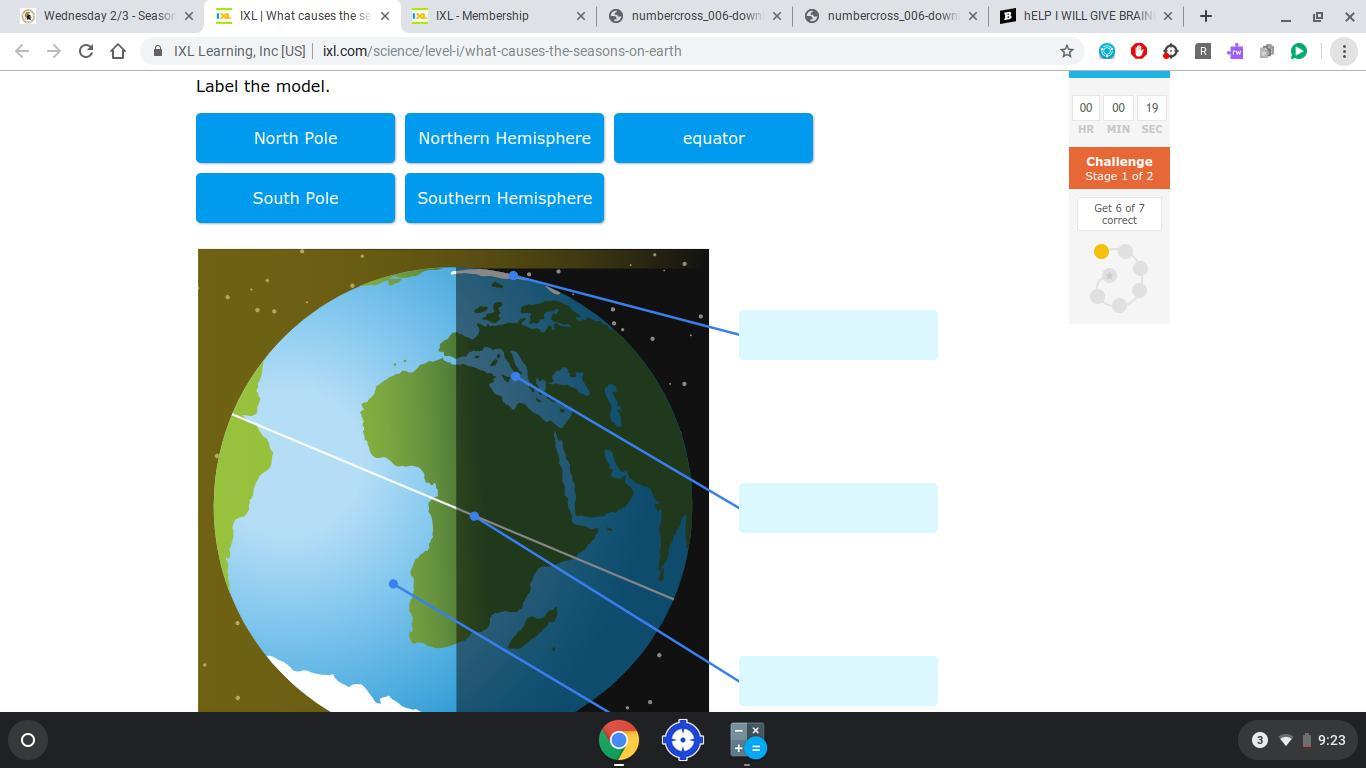Select the bottom empty answer box
The width and height of the screenshot is (1366, 768).
coord(838,681)
